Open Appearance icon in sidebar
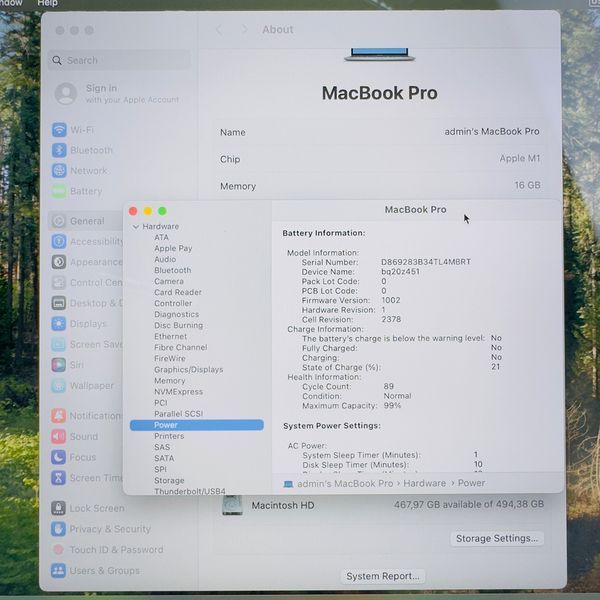 pyautogui.click(x=59, y=262)
